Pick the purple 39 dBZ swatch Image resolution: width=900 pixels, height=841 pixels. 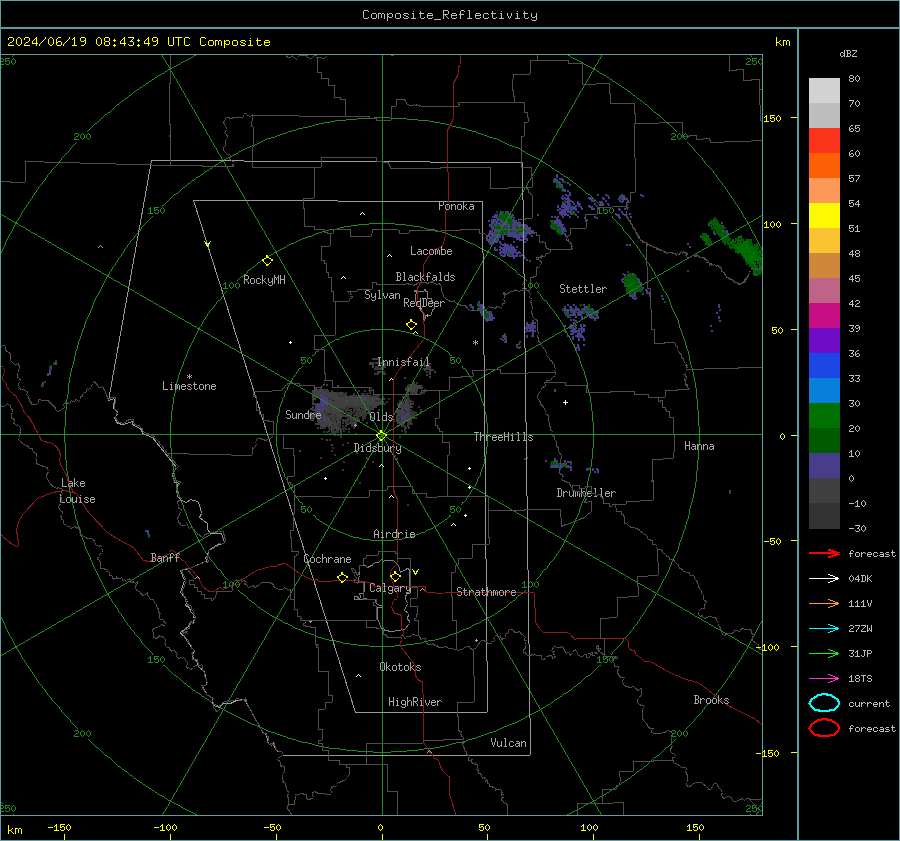click(x=824, y=340)
